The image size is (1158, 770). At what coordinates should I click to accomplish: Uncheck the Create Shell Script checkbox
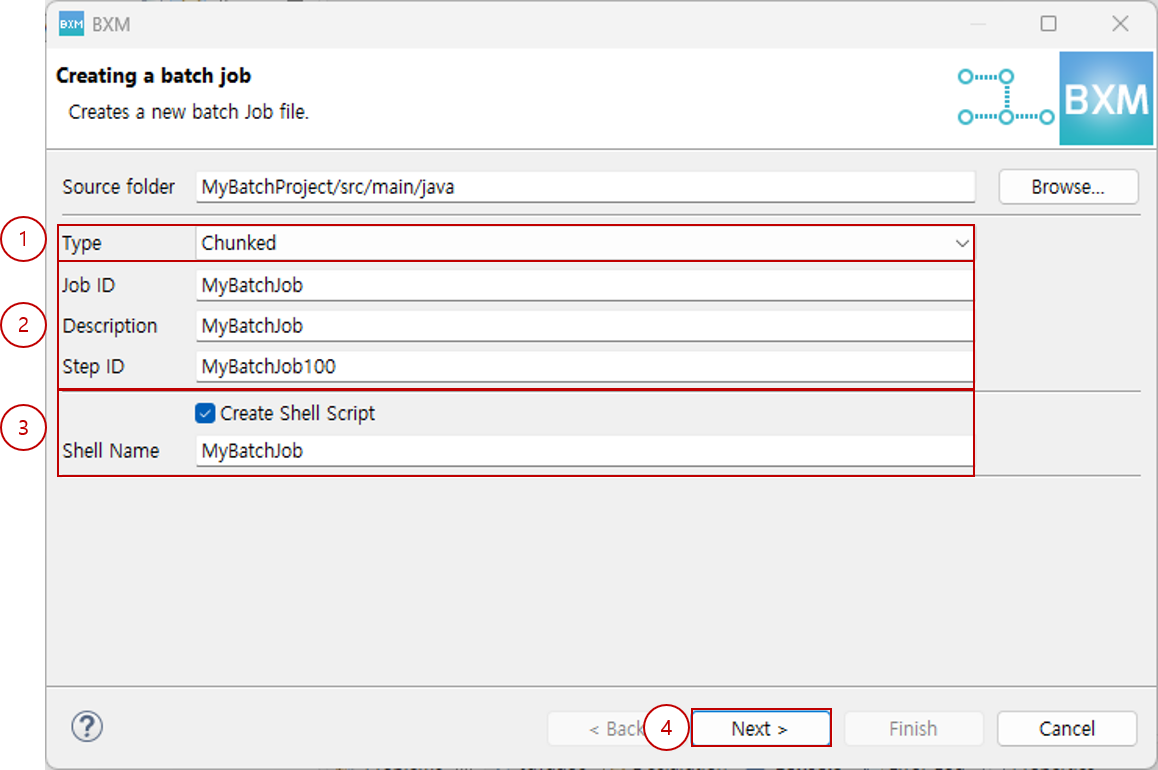tap(206, 413)
